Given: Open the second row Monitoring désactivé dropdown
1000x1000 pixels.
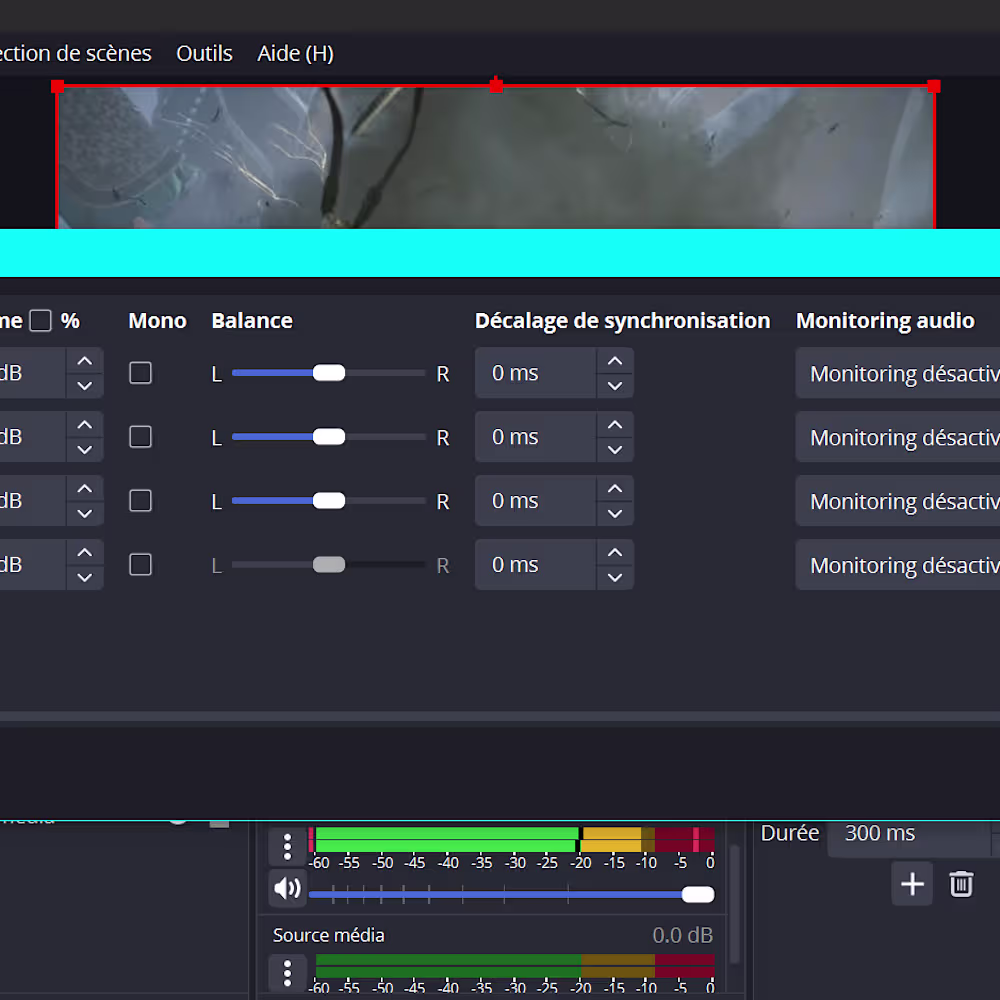Looking at the screenshot, I should point(898,437).
